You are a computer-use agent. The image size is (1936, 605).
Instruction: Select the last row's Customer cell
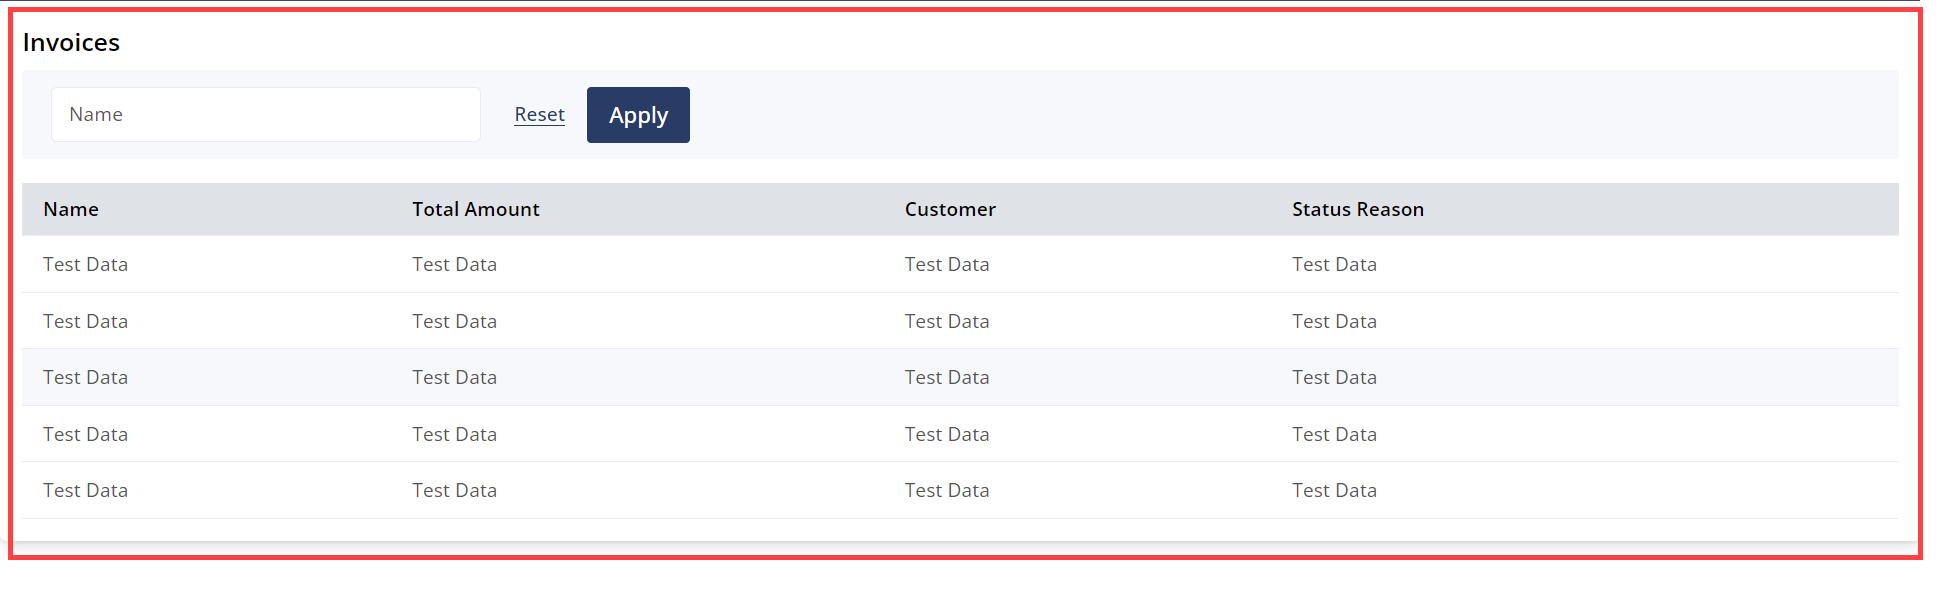pos(946,491)
